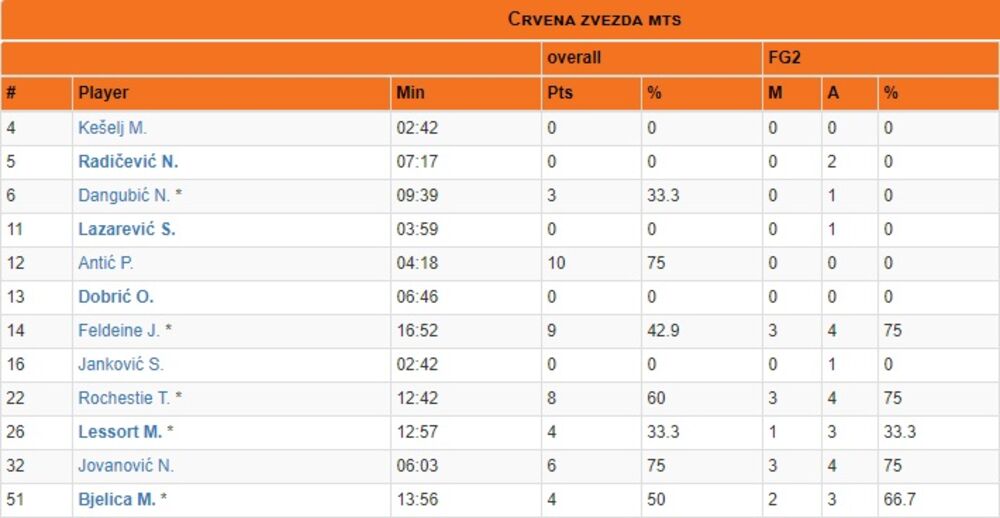Click the Crvena zvezda mts table title

[x=594, y=19]
